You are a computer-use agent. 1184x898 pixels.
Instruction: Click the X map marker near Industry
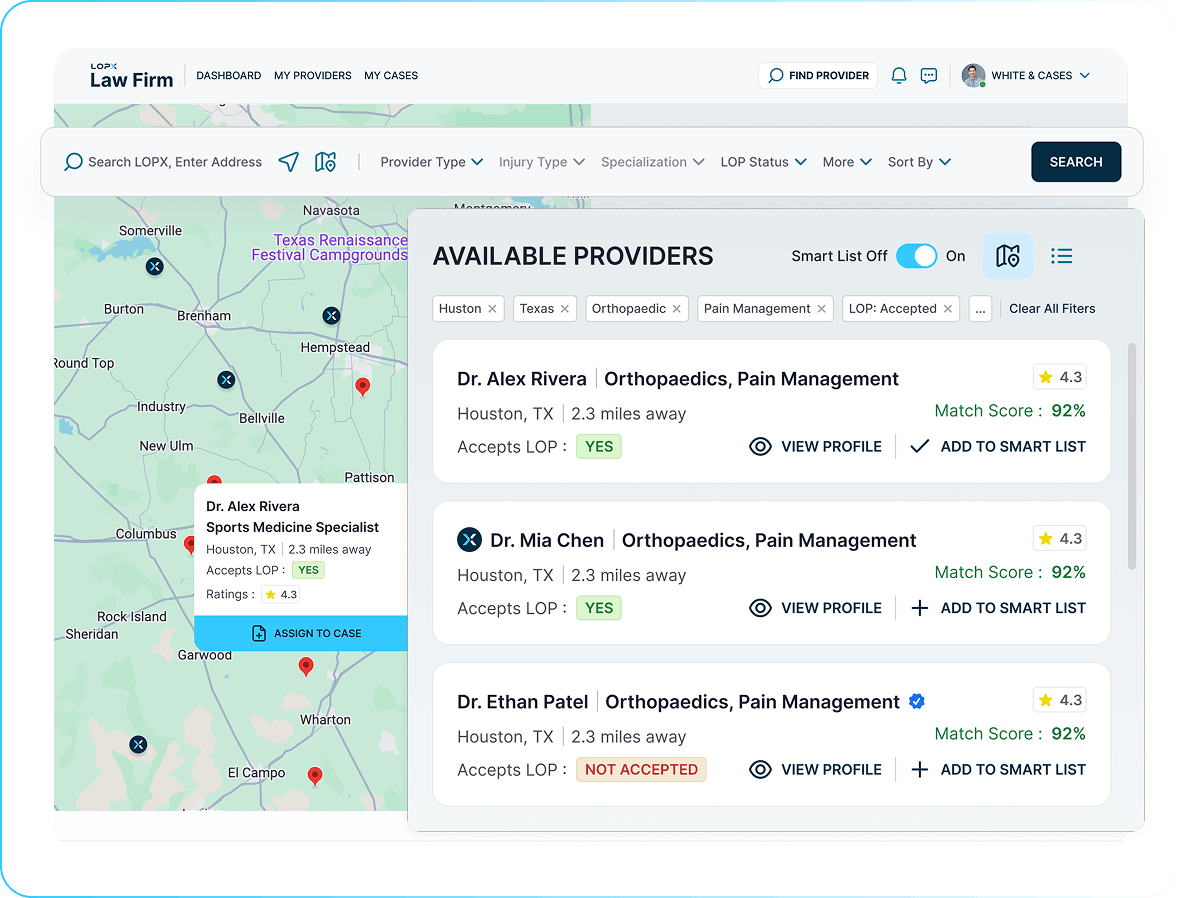(226, 380)
